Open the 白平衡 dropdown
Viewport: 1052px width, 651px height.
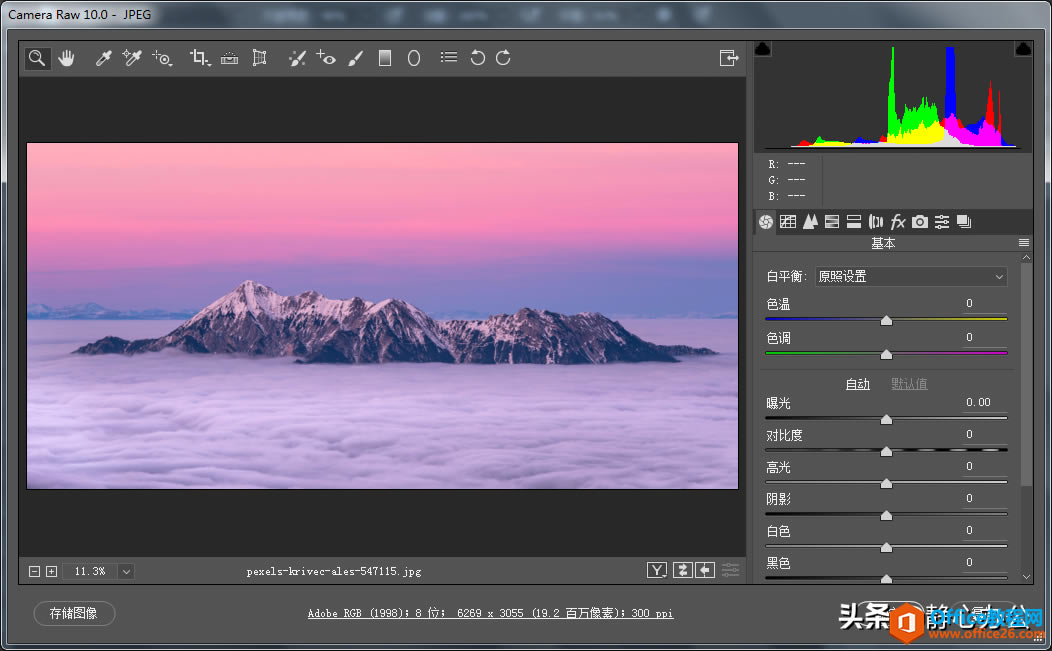click(x=911, y=277)
